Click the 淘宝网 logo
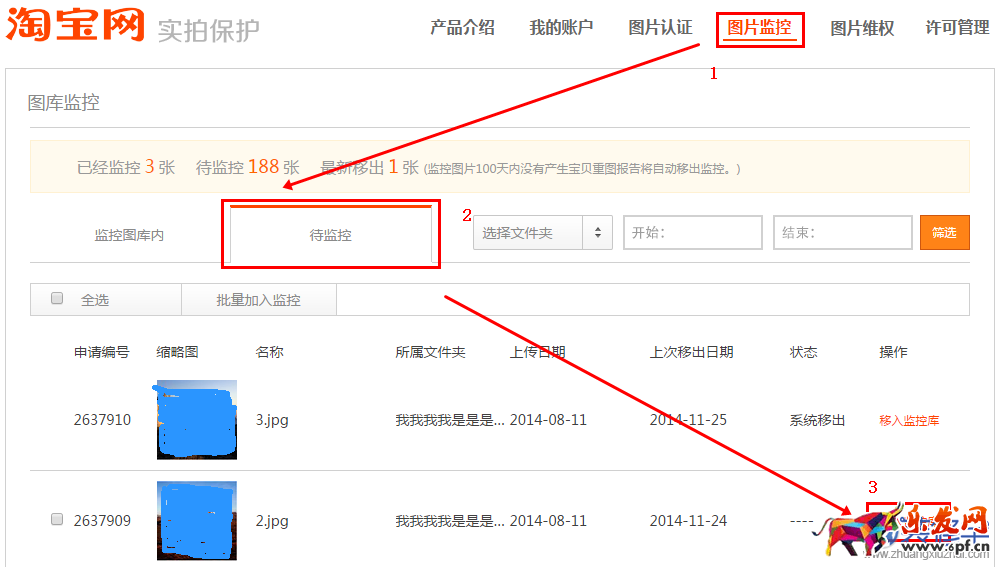The width and height of the screenshot is (1000, 567). (75, 25)
